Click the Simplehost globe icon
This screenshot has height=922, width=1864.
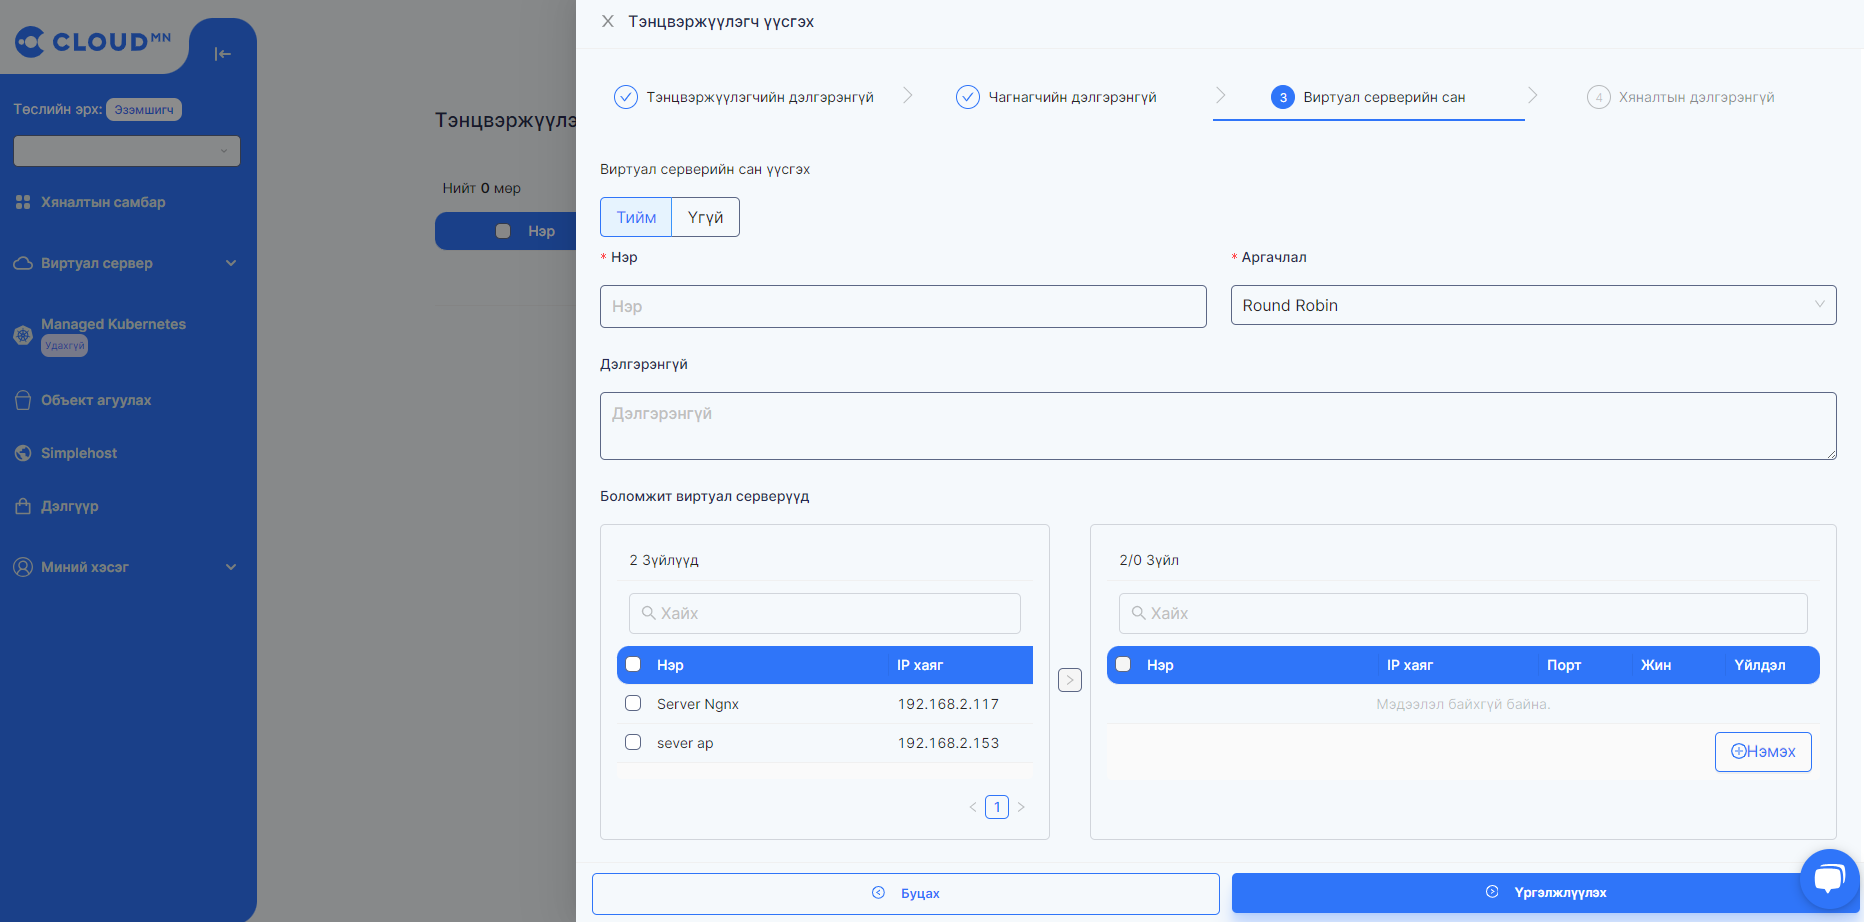tap(23, 453)
